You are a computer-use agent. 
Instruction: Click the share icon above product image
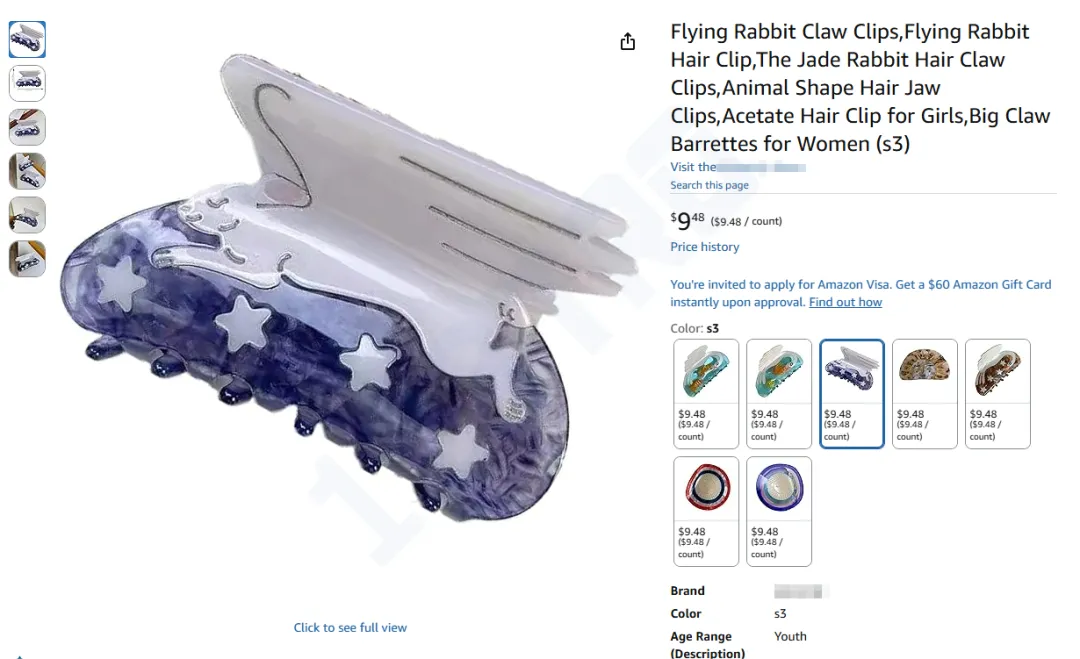[627, 41]
